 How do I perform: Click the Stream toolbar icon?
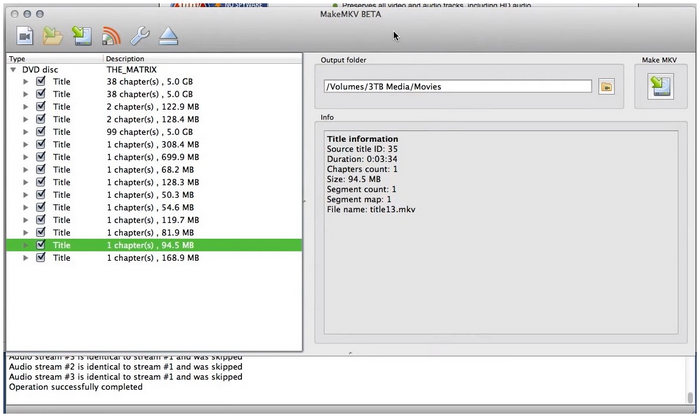(x=111, y=37)
